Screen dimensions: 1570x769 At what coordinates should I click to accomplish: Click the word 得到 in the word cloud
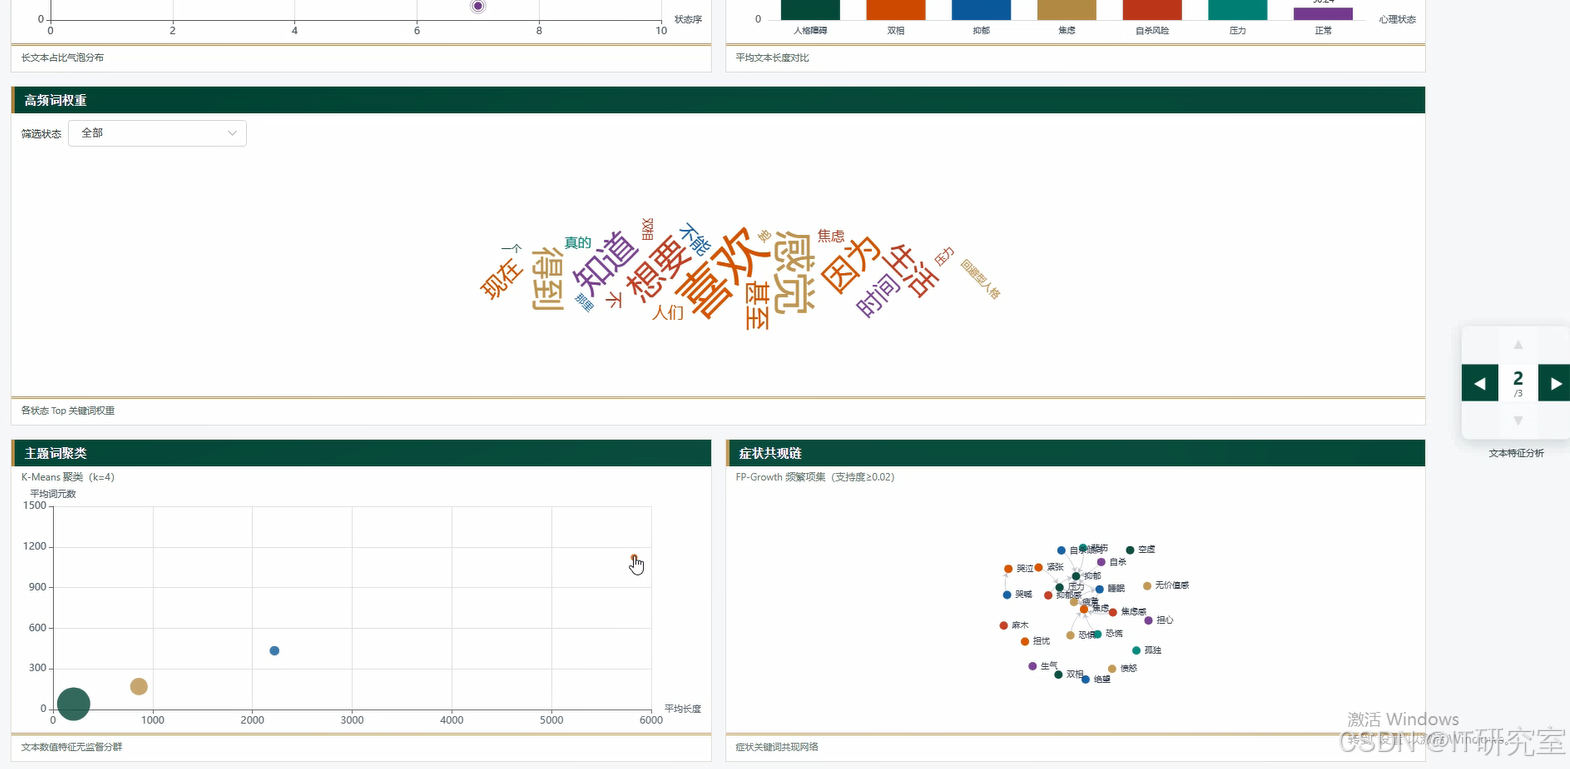tap(547, 278)
